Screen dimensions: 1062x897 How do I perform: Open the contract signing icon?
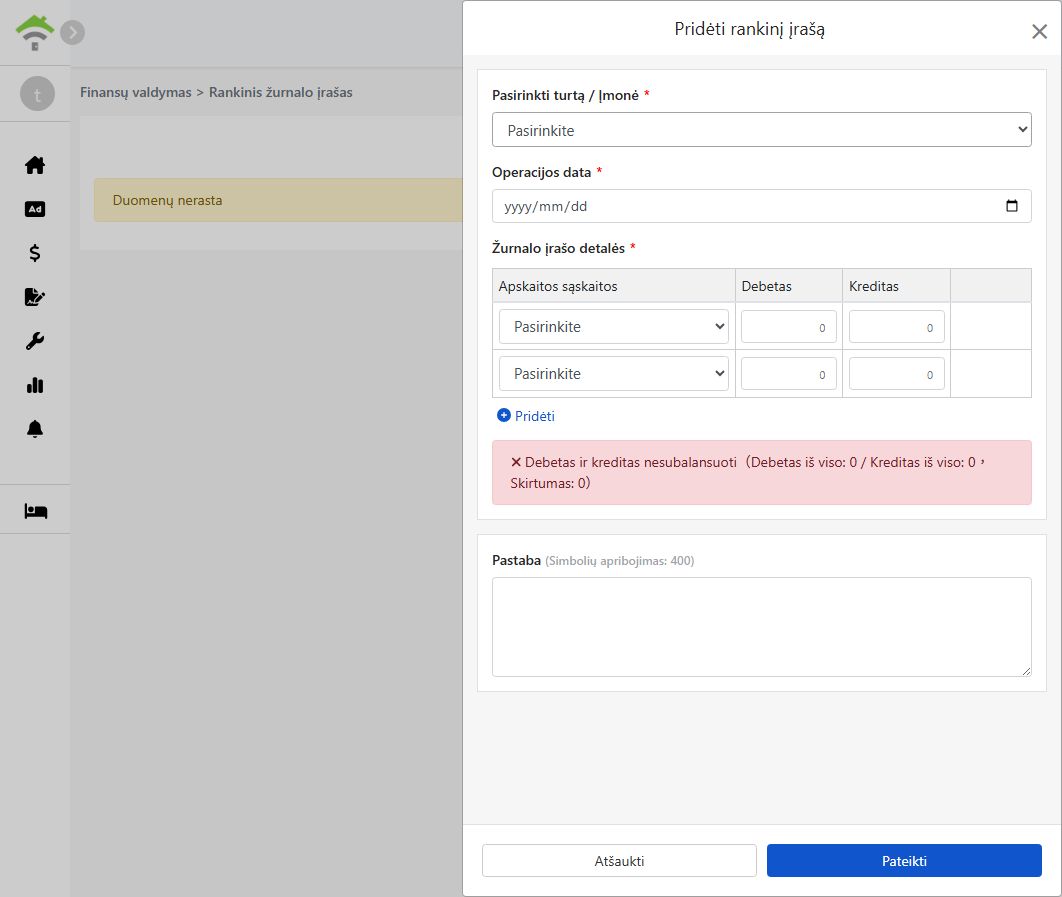pos(35,297)
